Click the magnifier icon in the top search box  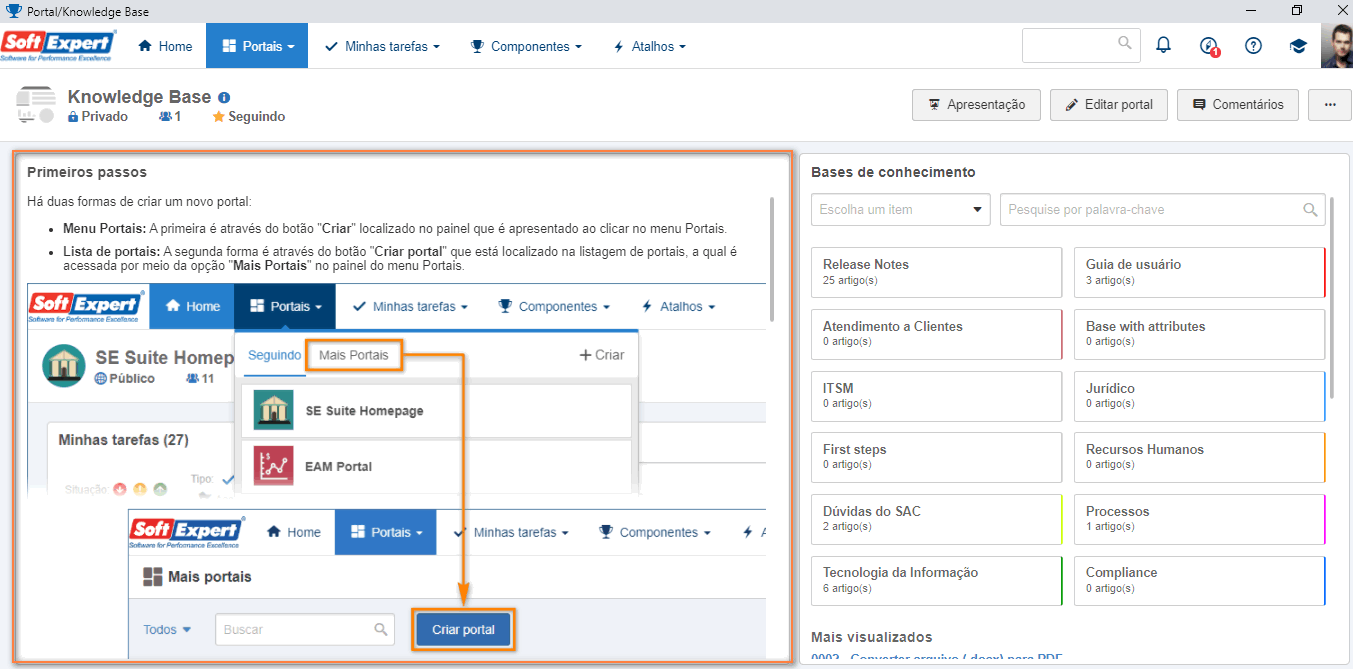pyautogui.click(x=1126, y=43)
